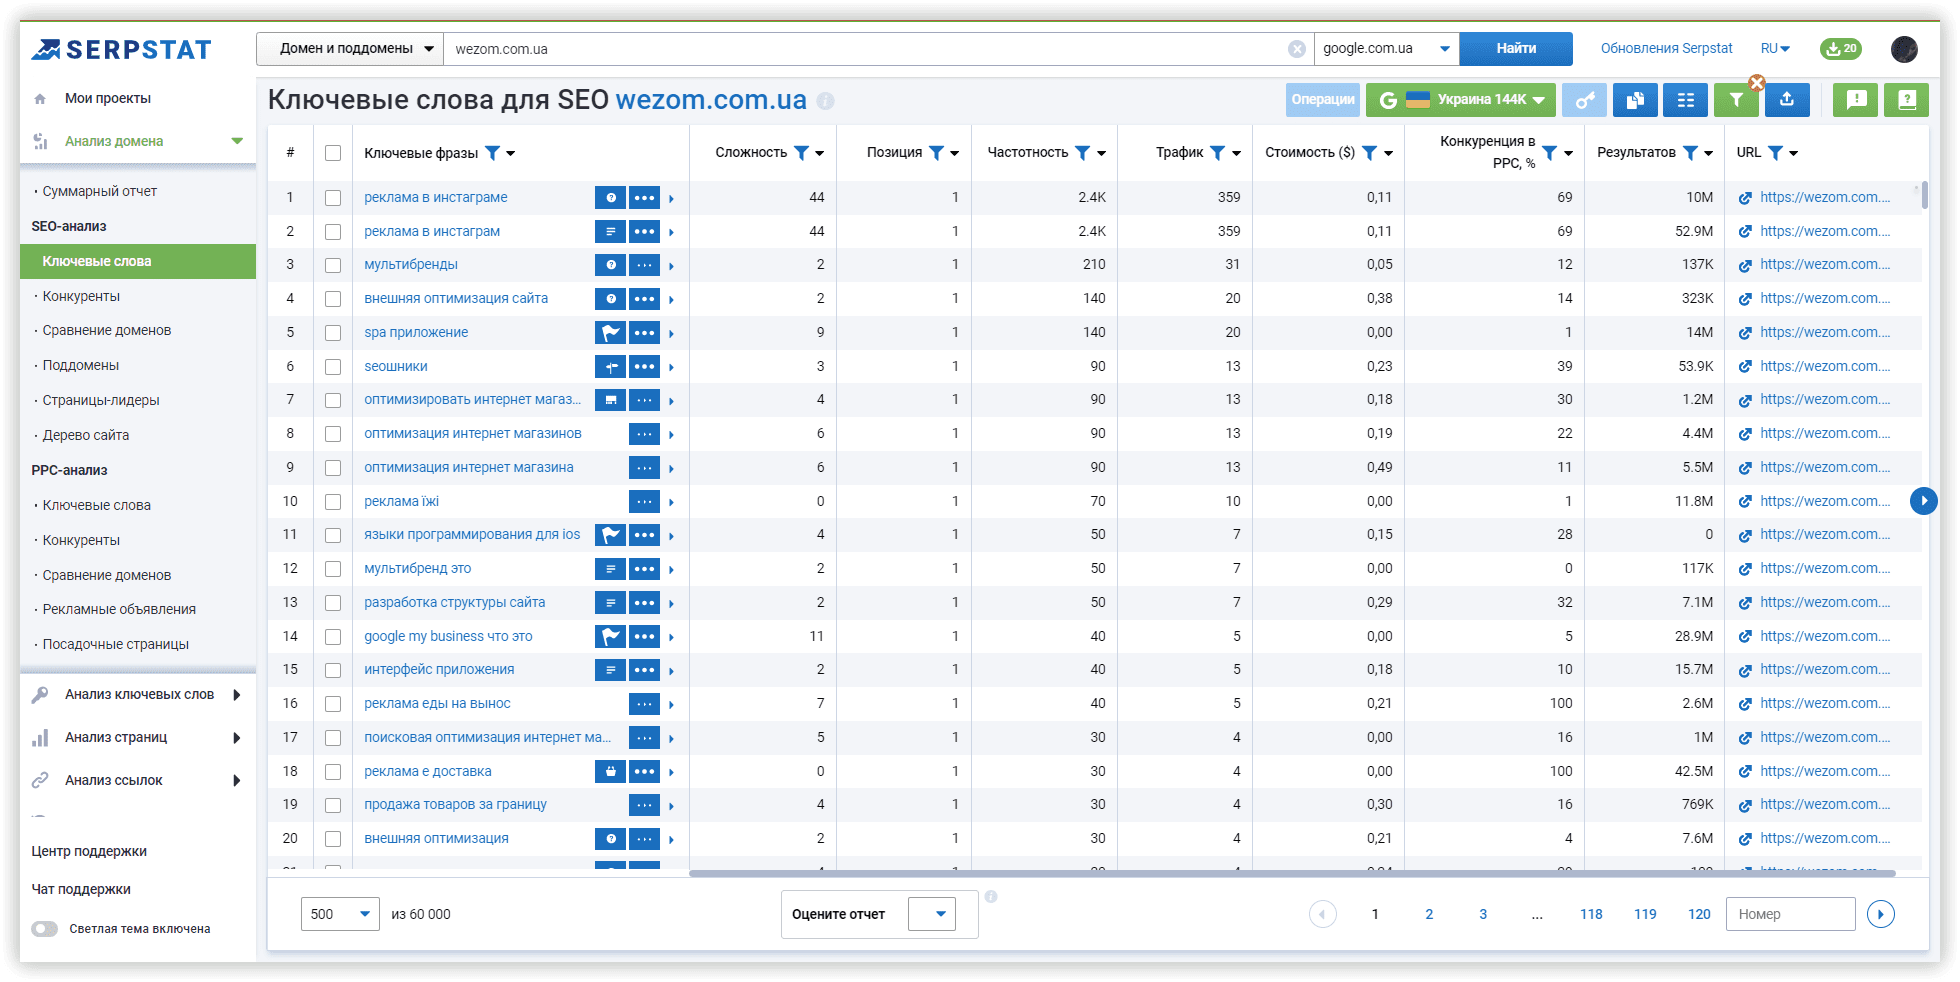The width and height of the screenshot is (1960, 982).
Task: Click the Операции button
Action: click(x=1323, y=100)
